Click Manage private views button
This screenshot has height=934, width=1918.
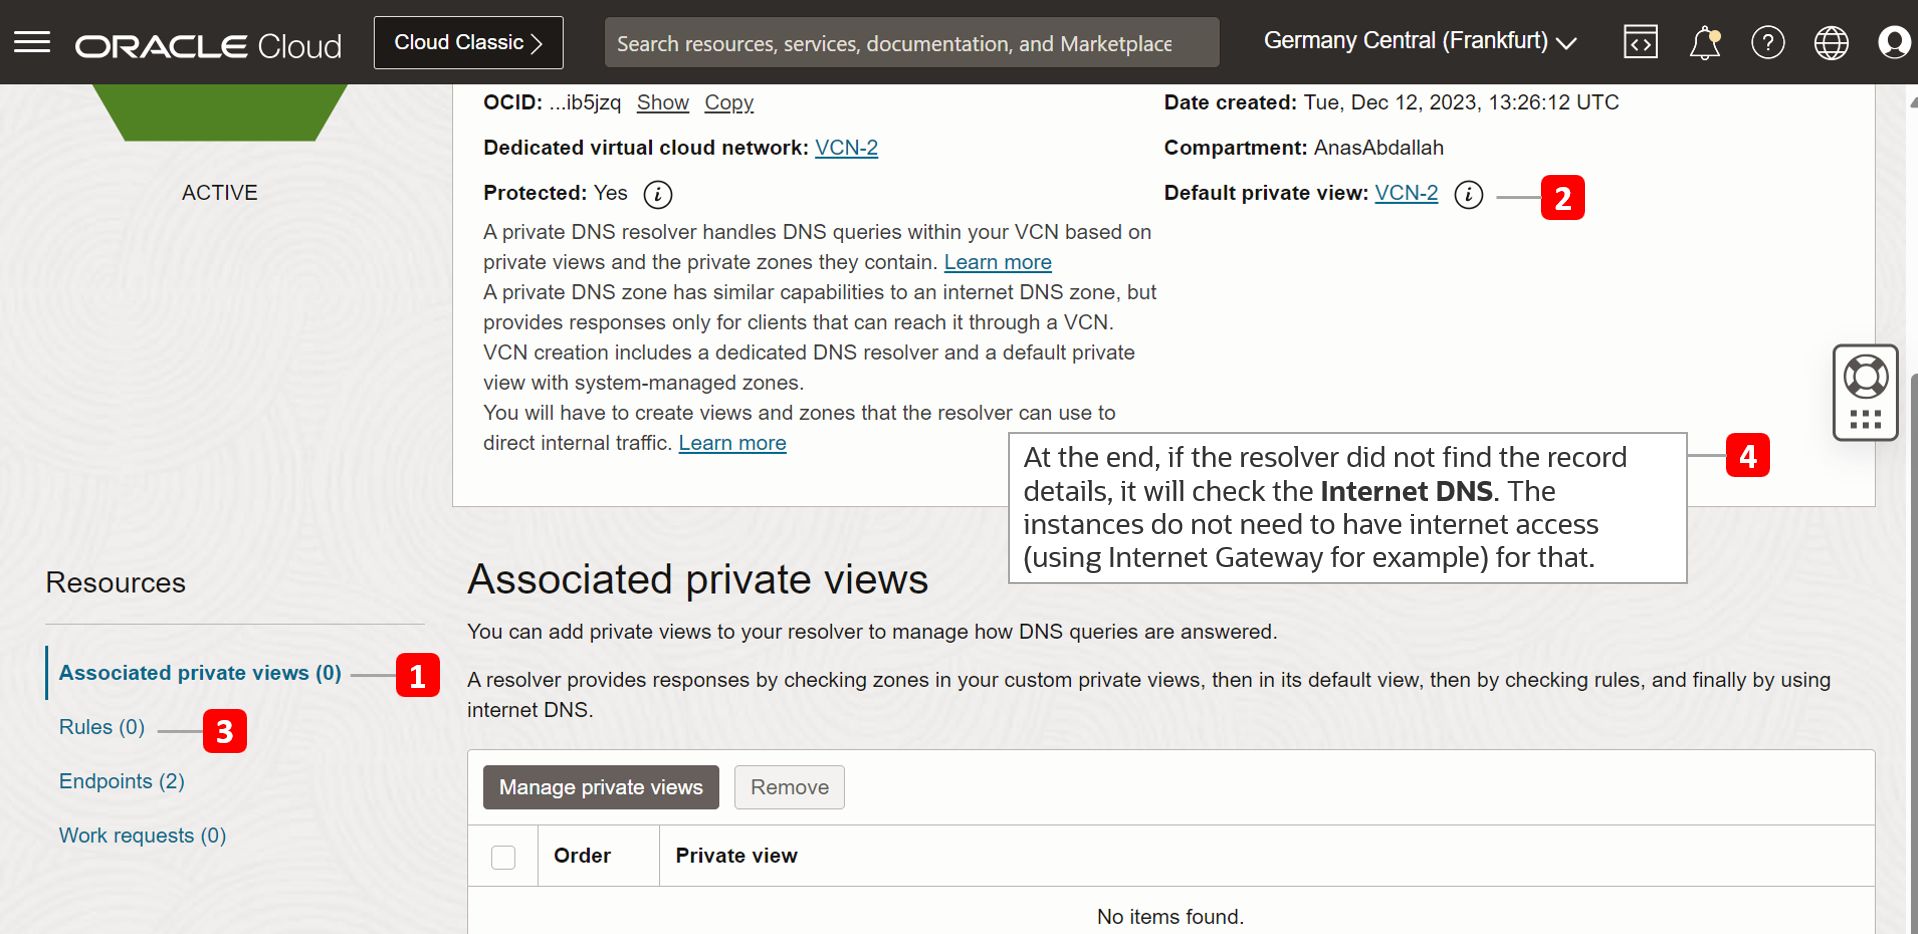tap(601, 787)
